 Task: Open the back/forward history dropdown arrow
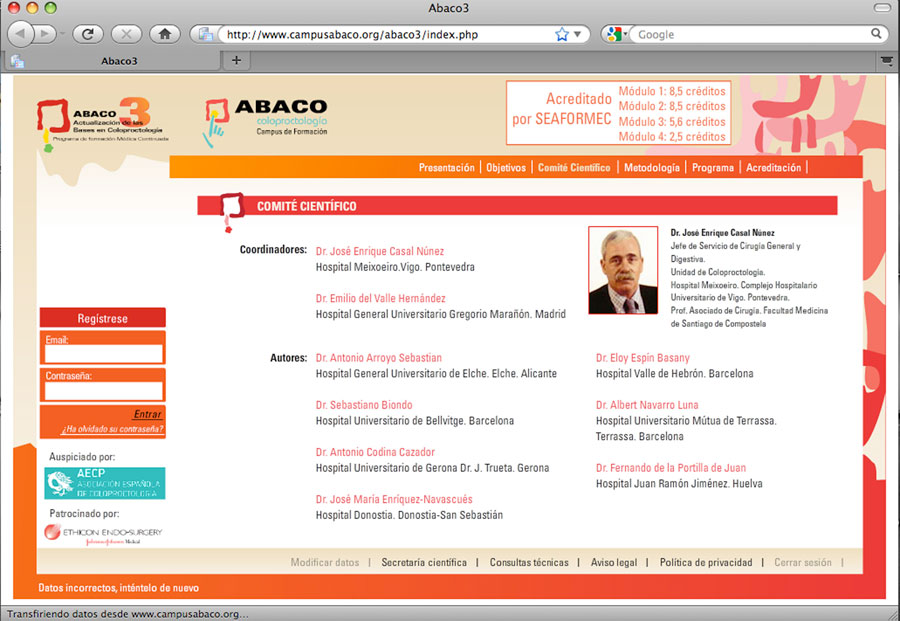tap(62, 34)
